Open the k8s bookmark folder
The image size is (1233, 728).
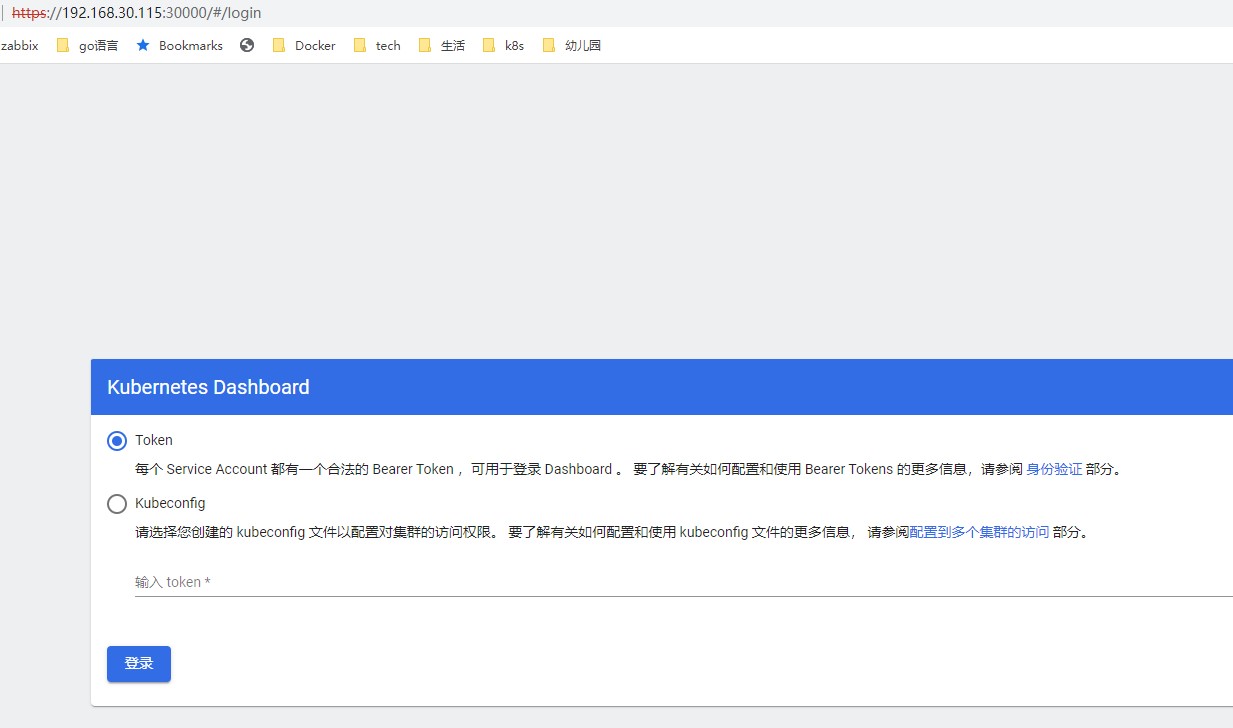pos(503,45)
